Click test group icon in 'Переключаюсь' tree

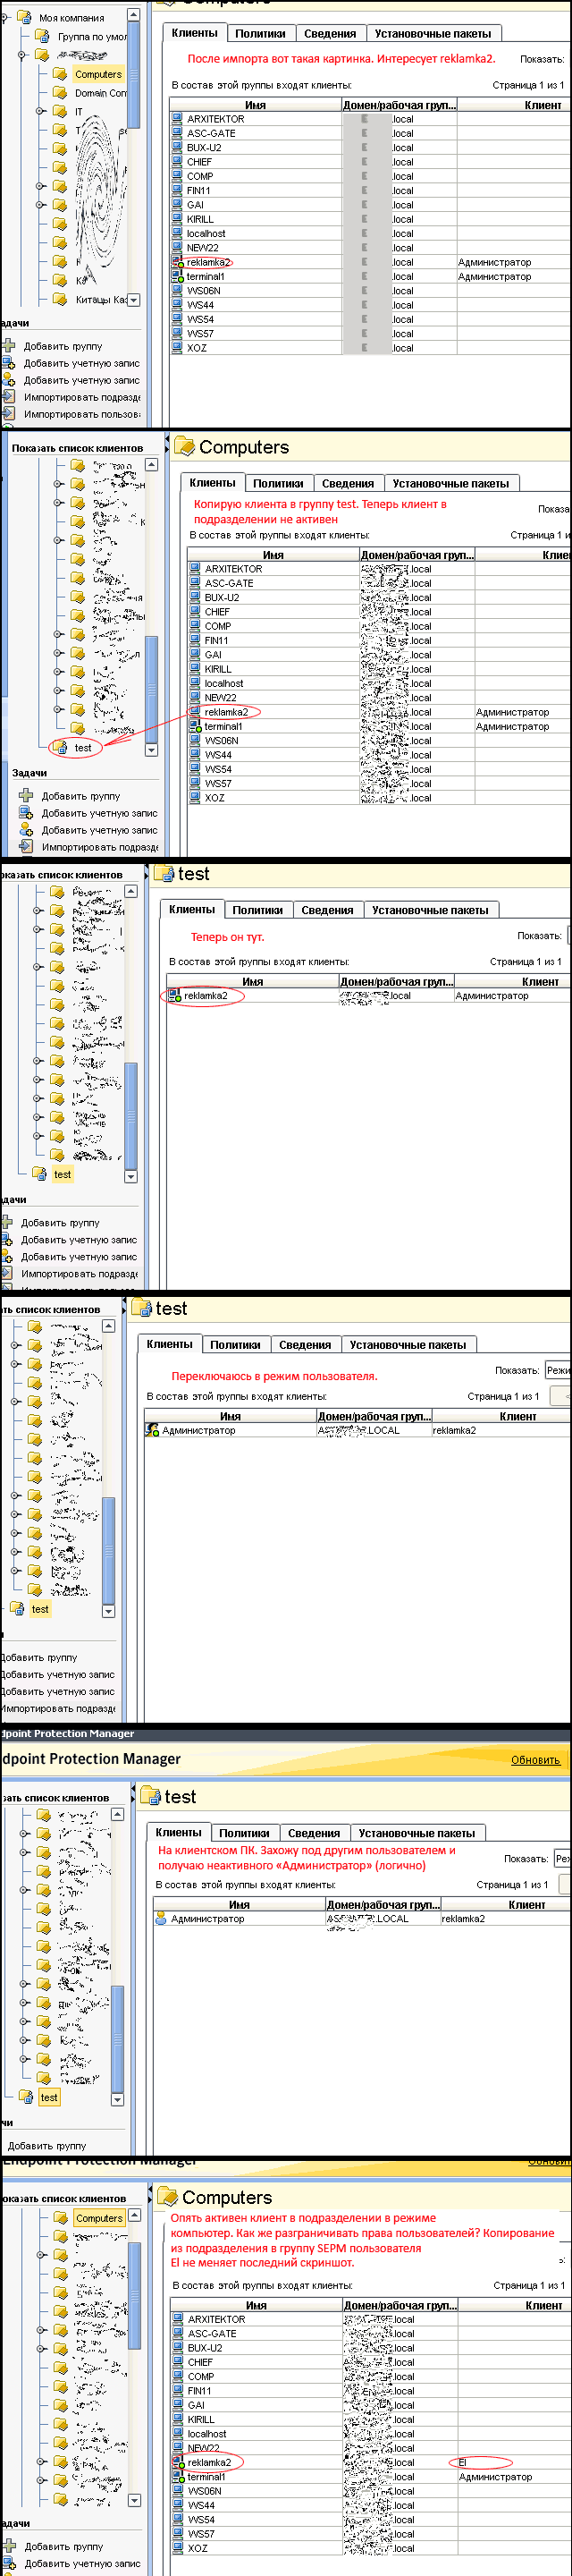point(17,1609)
